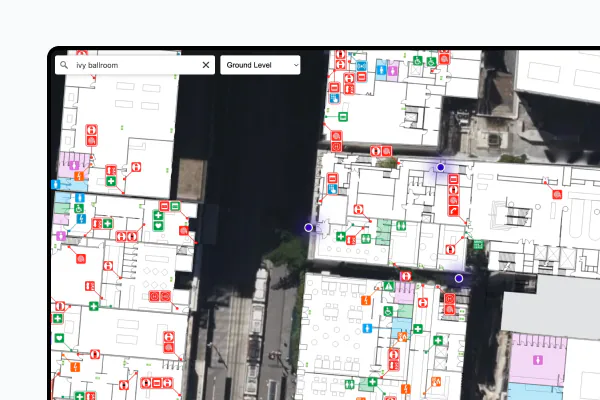Click the green cross right of the blue room
600x400 pixels.
[x=418, y=328]
